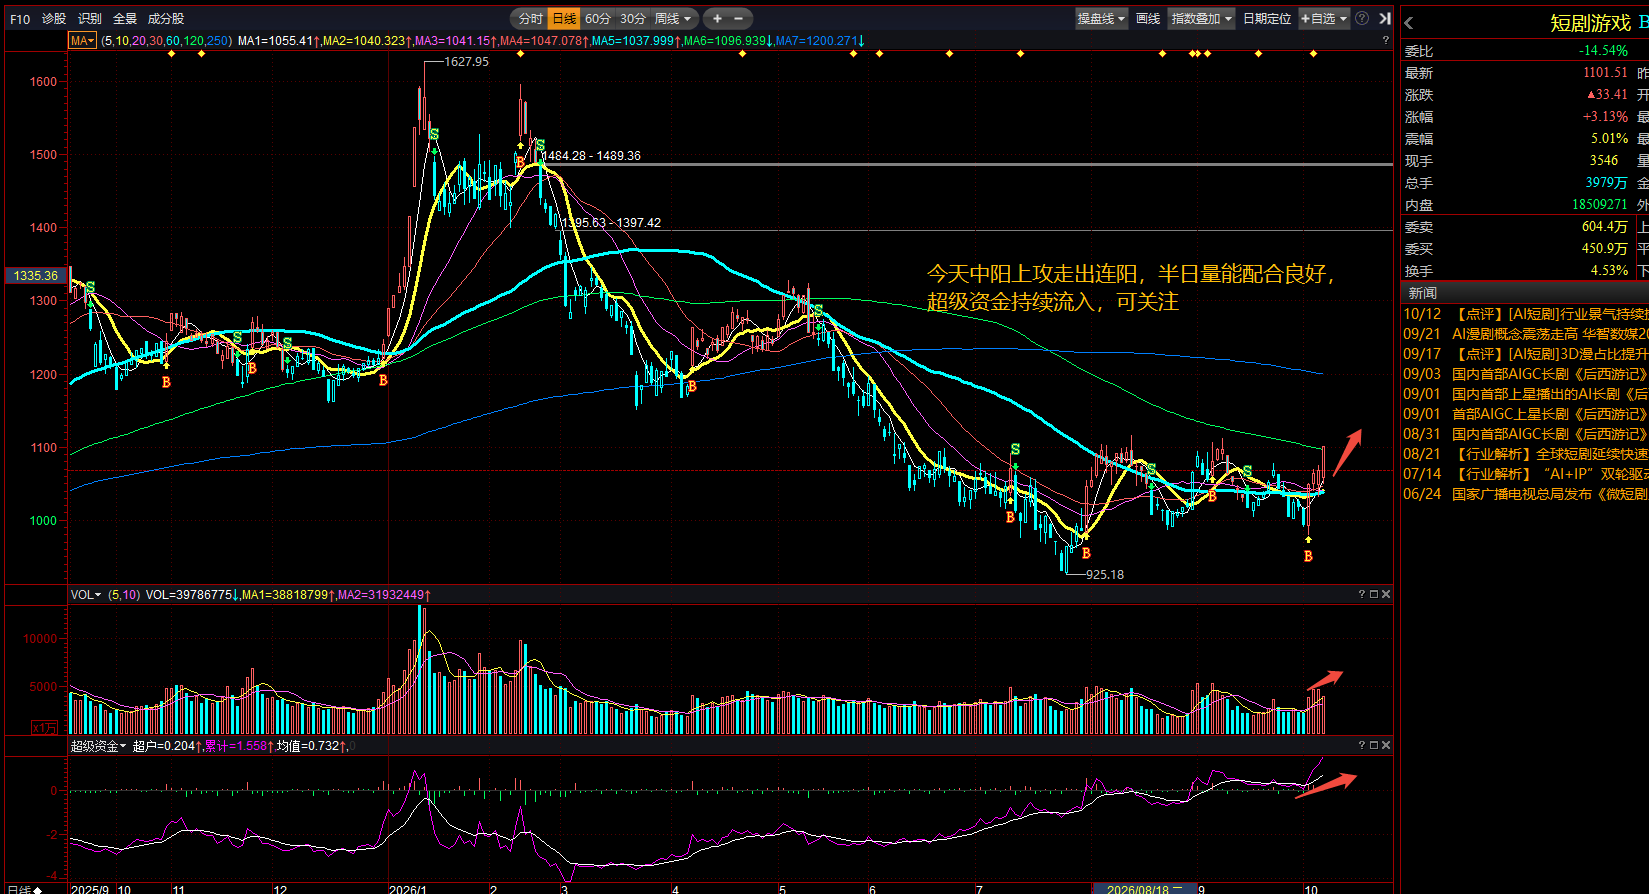
Task: Maximize the 超级资金 indicator panel
Action: [1374, 745]
